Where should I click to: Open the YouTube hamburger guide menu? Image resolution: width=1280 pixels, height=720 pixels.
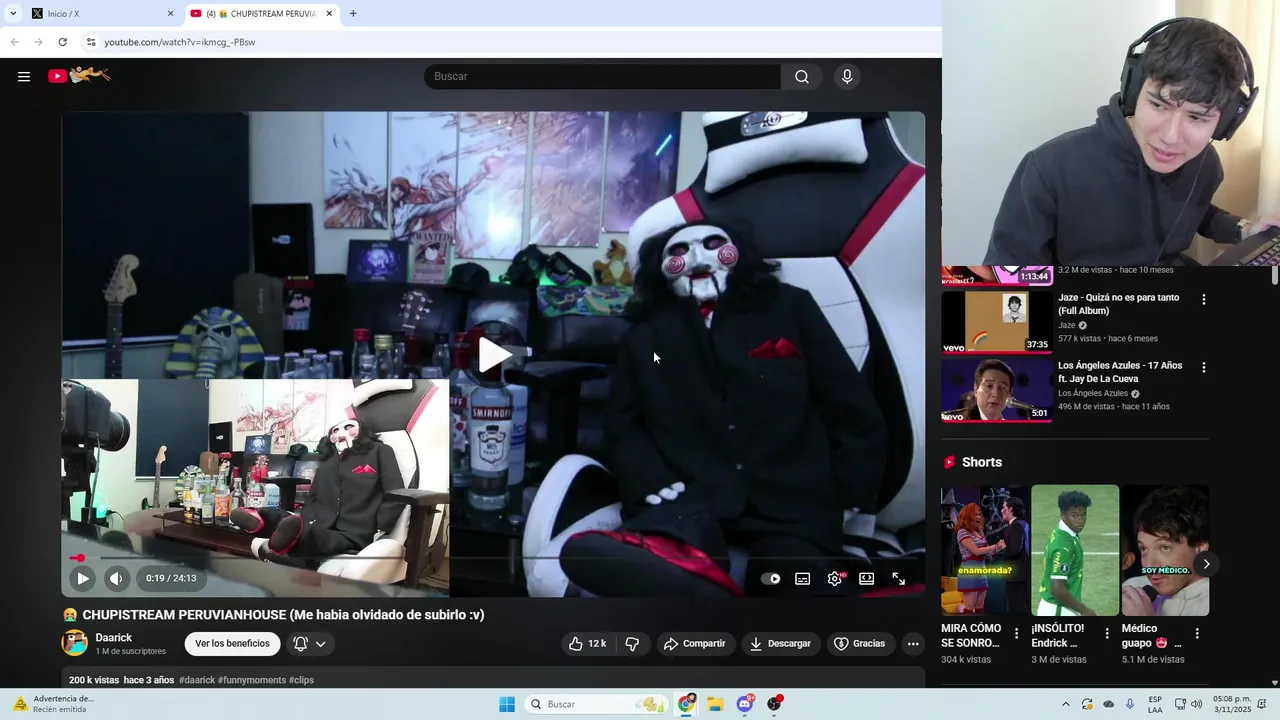24,76
